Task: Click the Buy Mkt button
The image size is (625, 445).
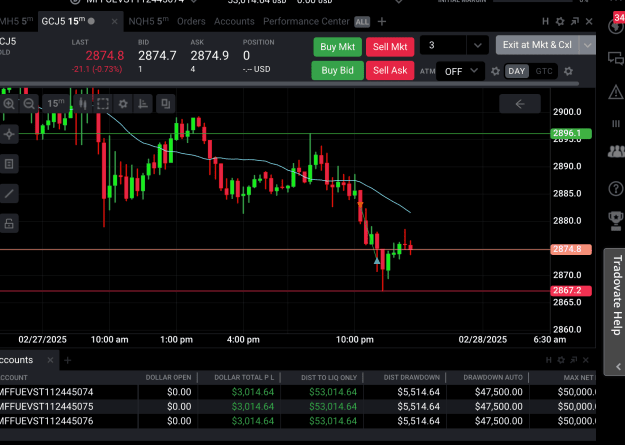Action: [337, 47]
